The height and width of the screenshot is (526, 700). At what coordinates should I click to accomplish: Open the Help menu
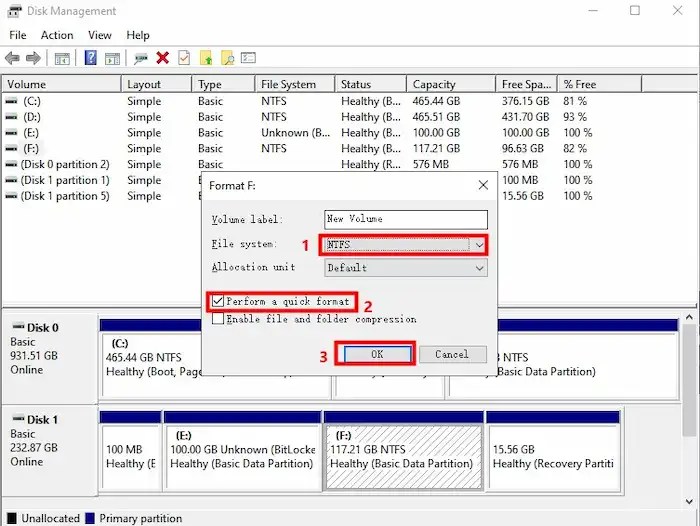tap(138, 35)
